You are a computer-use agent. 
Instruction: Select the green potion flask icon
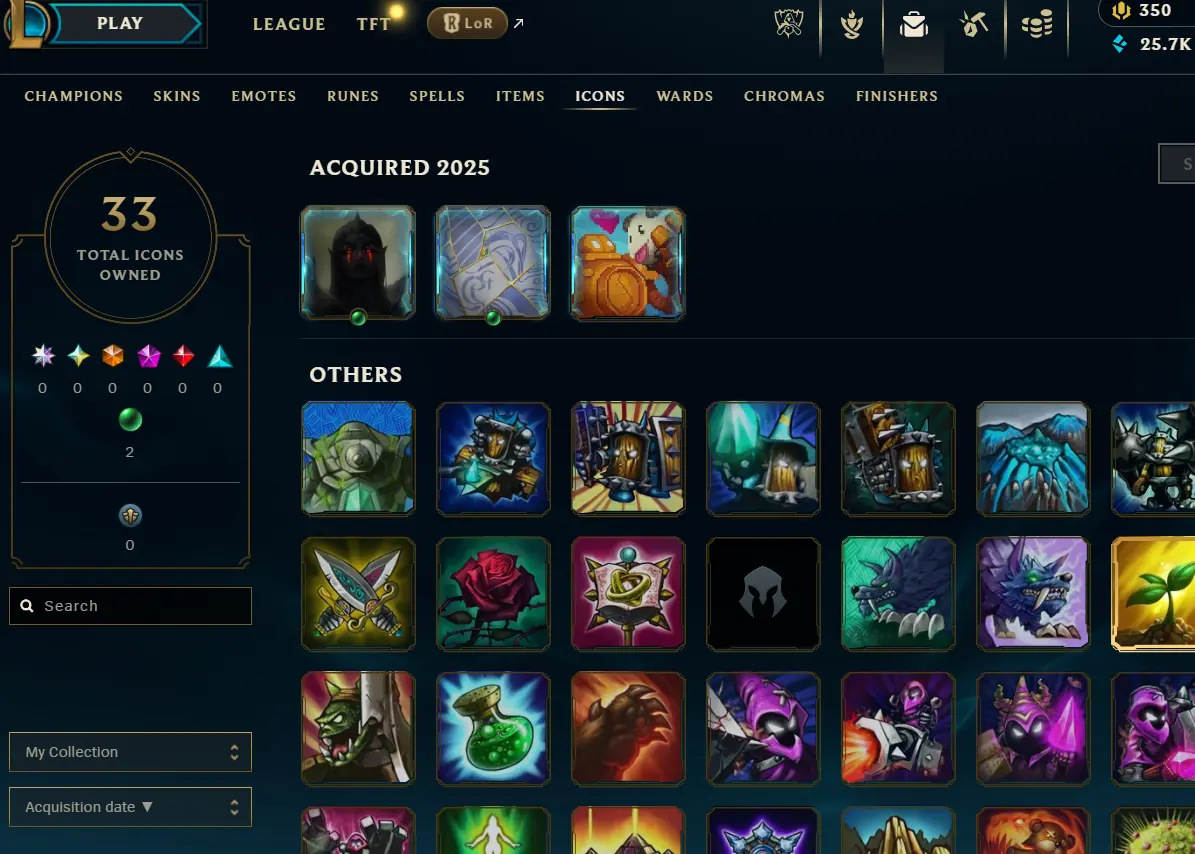tap(493, 728)
